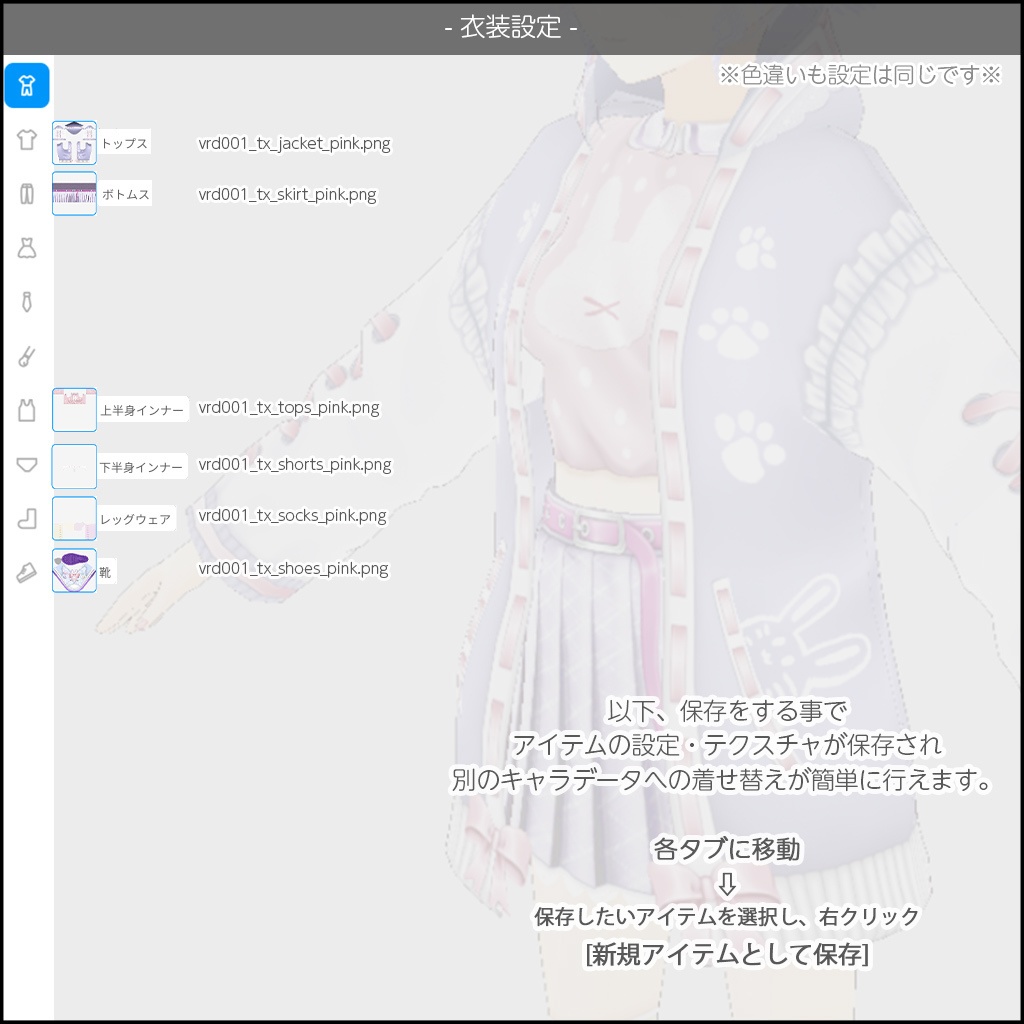
Task: Select the vrd001_tx_jacket_pink.png filename
Action: point(295,143)
